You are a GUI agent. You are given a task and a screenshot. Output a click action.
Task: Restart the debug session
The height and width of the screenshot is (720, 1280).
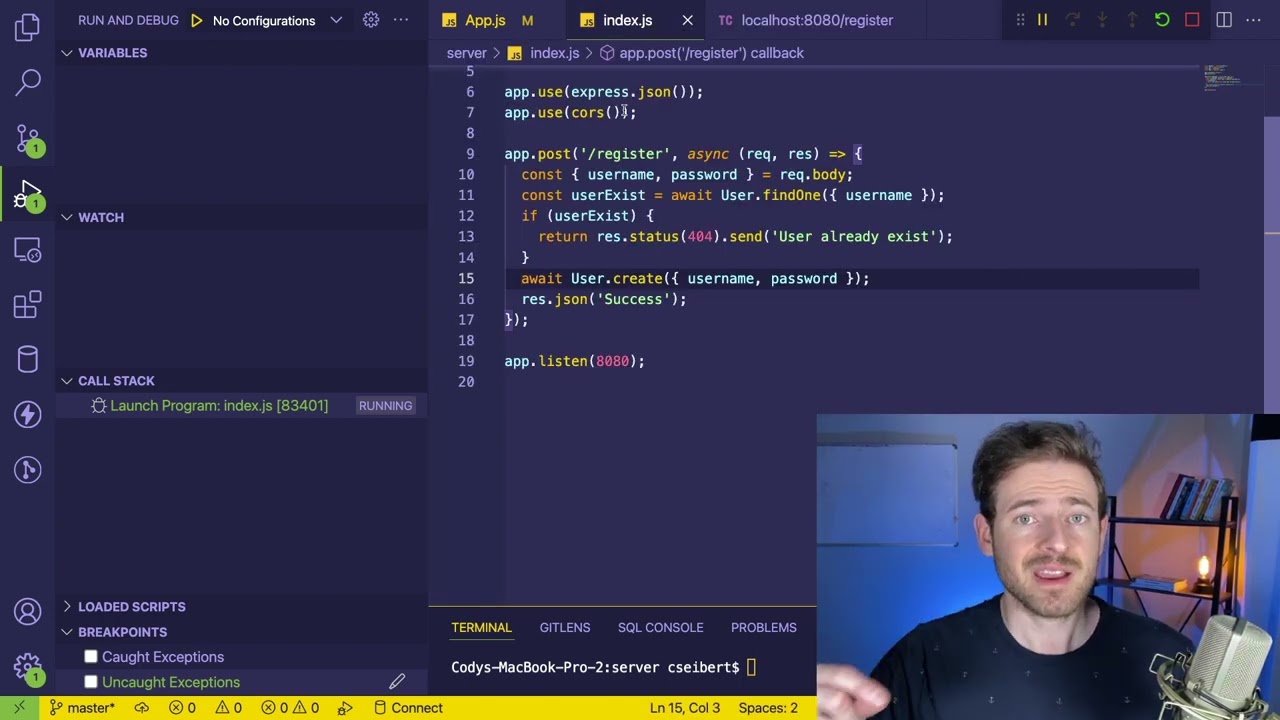[x=1162, y=20]
